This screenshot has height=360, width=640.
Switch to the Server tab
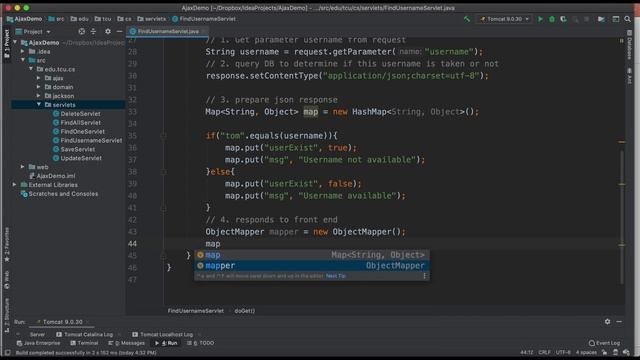[x=37, y=334]
